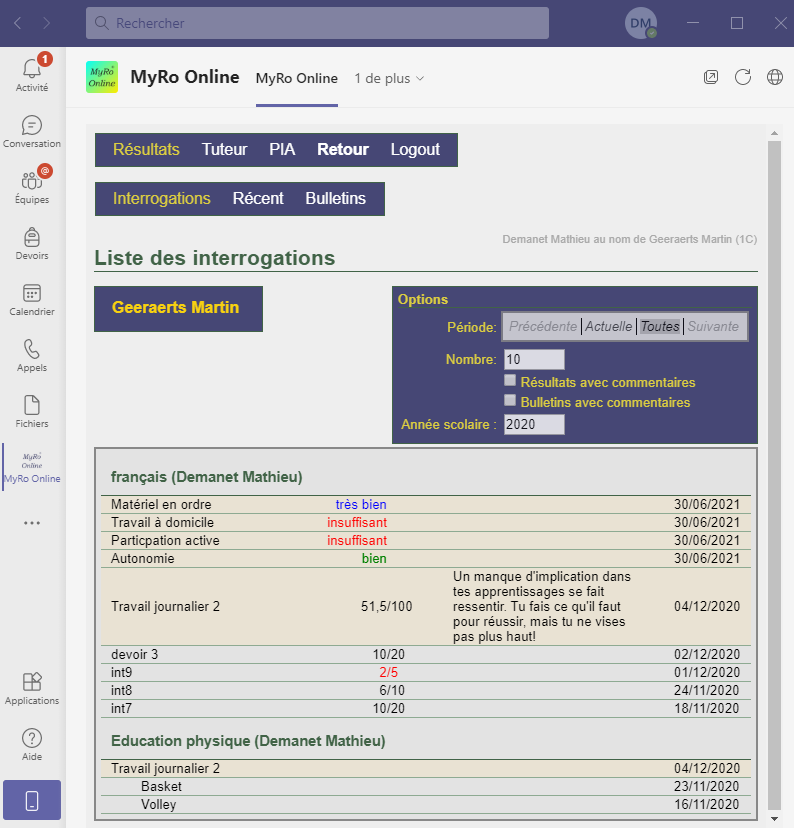
Task: Open the Résultats menu
Action: pos(146,149)
